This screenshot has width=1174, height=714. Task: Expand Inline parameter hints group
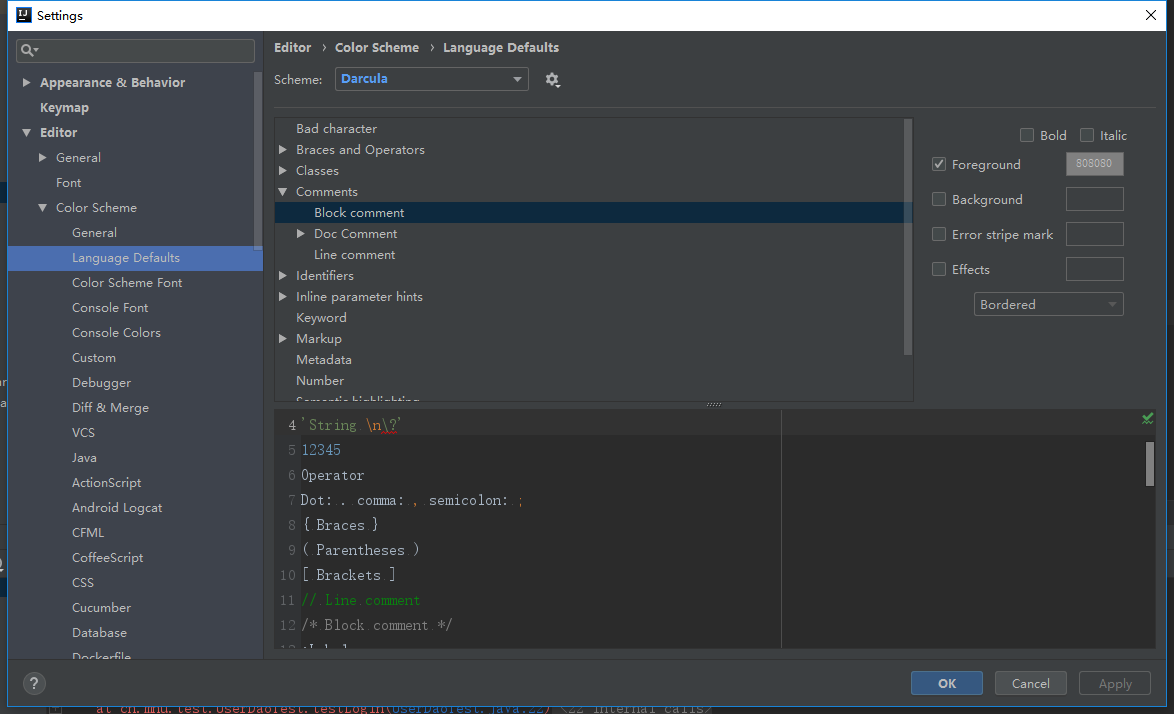click(x=283, y=296)
